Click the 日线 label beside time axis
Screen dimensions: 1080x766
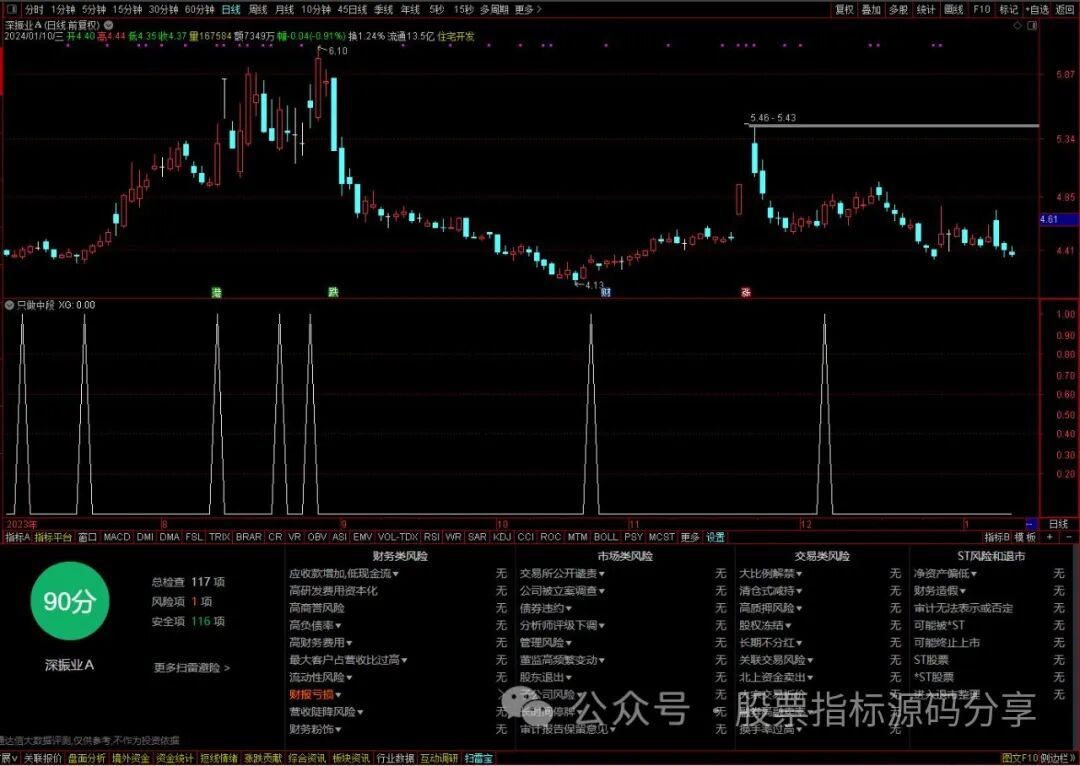click(x=1057, y=524)
